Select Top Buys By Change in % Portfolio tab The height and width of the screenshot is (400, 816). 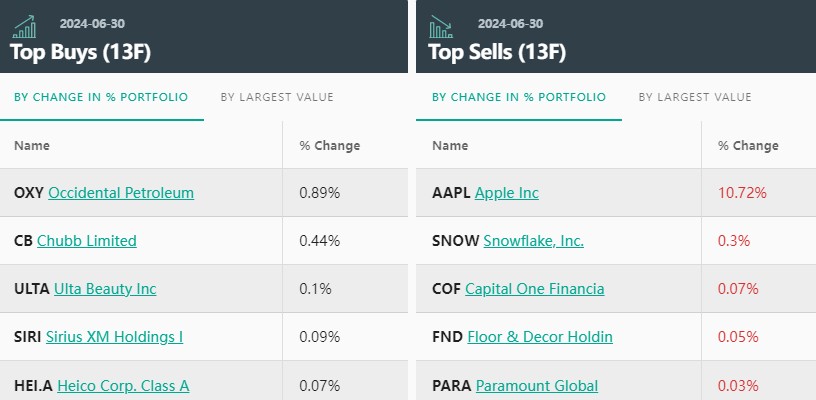100,97
